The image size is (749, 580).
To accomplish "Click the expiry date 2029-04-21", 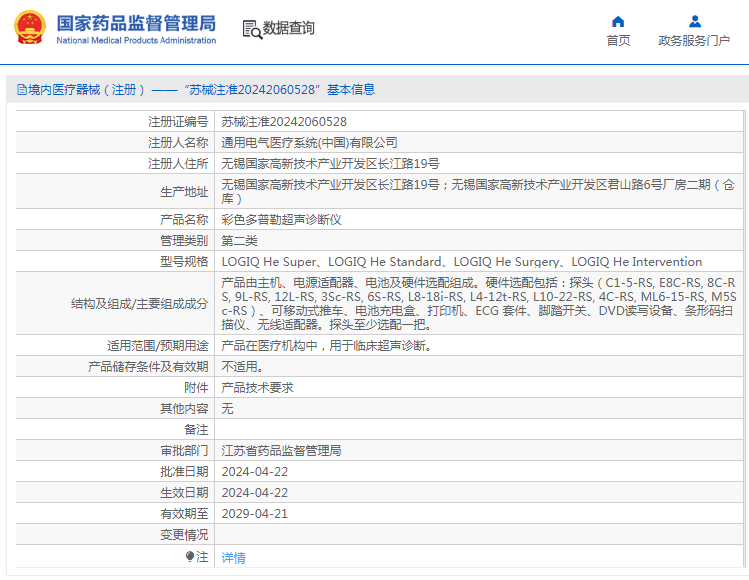I will coord(255,514).
